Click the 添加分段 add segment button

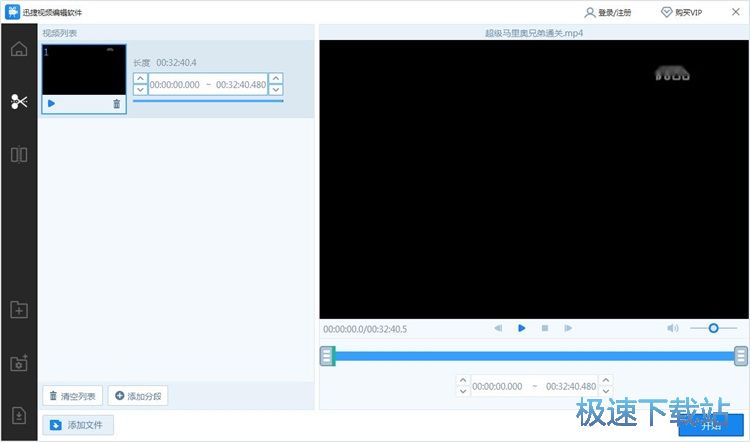138,396
